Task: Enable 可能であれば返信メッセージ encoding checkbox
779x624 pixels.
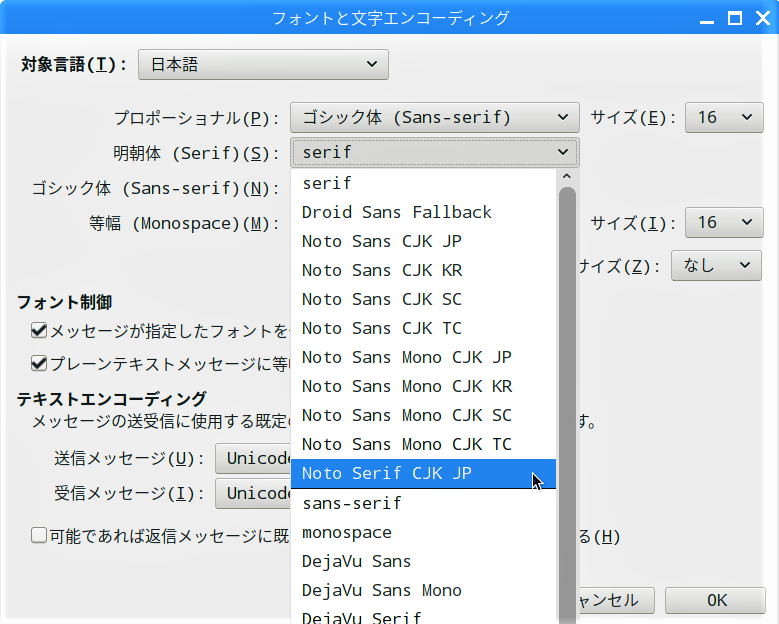Action: (39, 536)
